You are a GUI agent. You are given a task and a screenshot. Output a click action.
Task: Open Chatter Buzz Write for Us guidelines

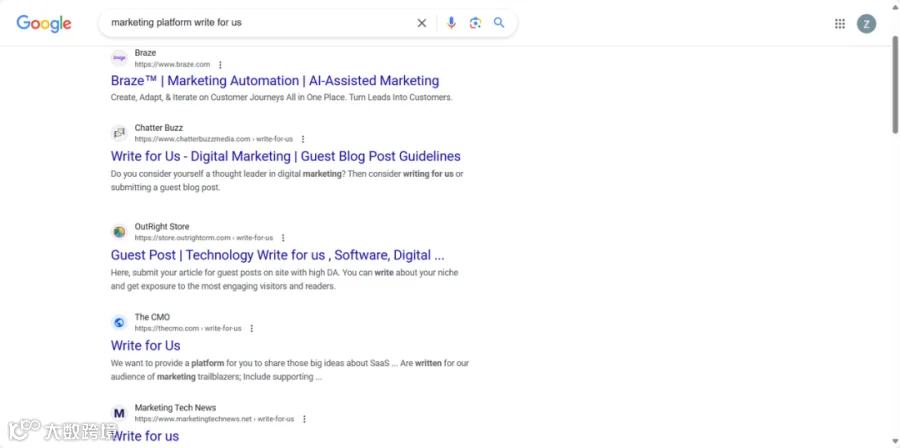pyautogui.click(x=286, y=156)
